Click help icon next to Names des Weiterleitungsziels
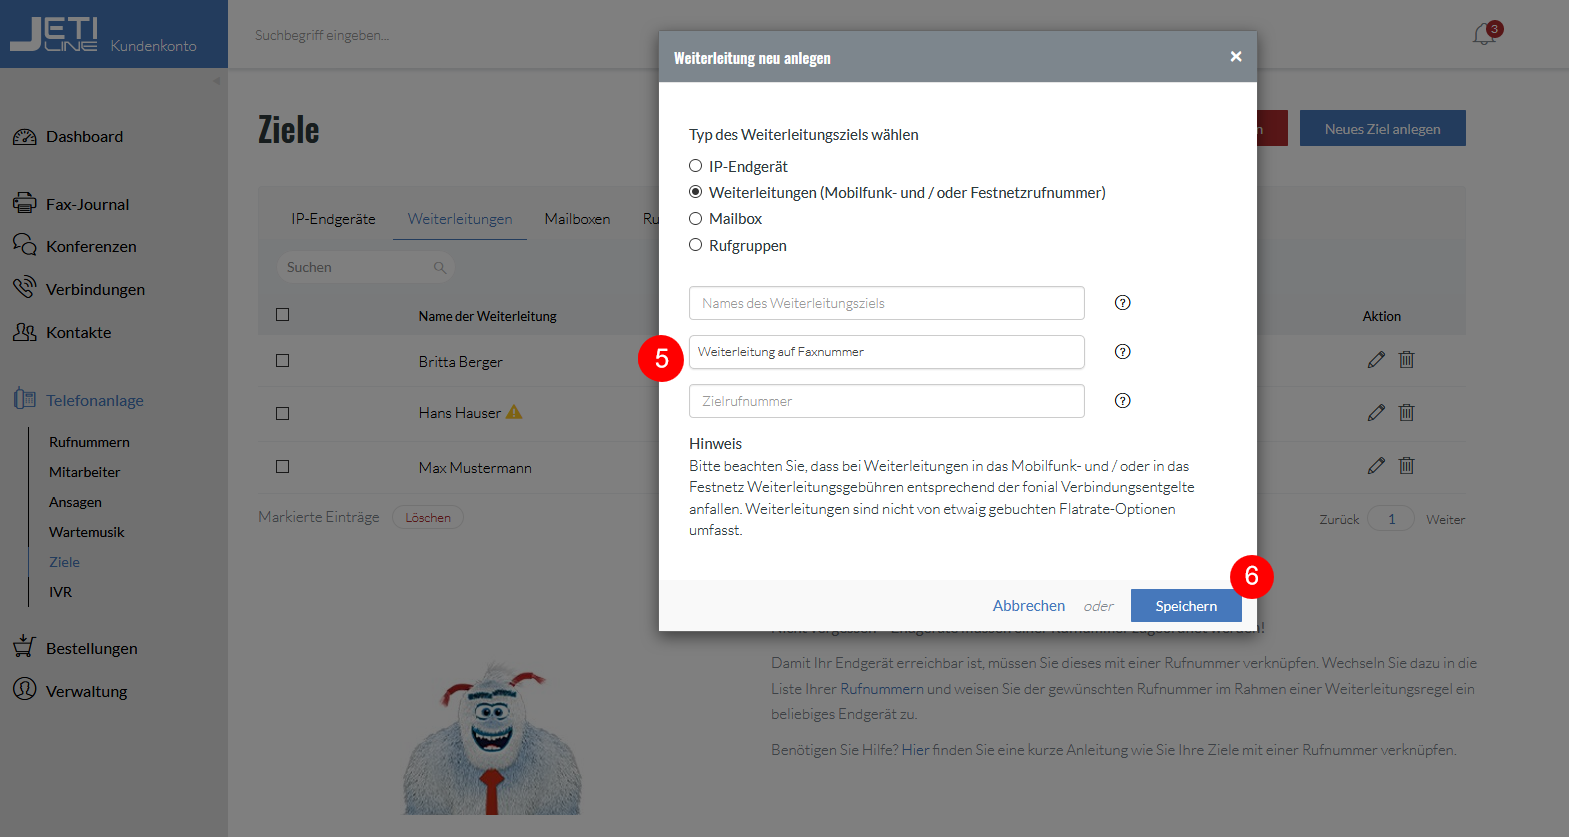Viewport: 1569px width, 837px height. tap(1122, 303)
